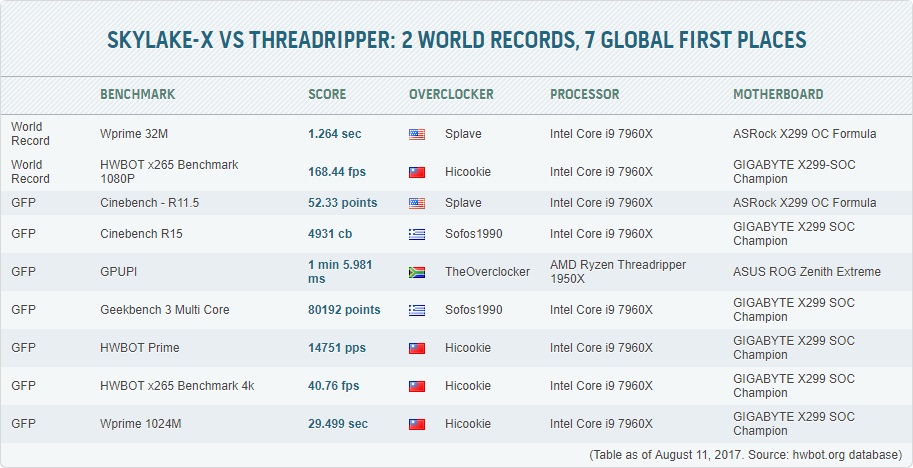The image size is (913, 468).
Task: Click Intel Core i9 7960X in HWBOT Prime row
Action: 601,348
